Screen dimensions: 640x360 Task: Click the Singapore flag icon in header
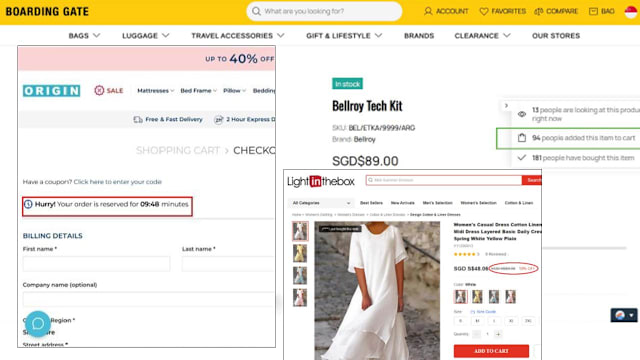pos(631,11)
